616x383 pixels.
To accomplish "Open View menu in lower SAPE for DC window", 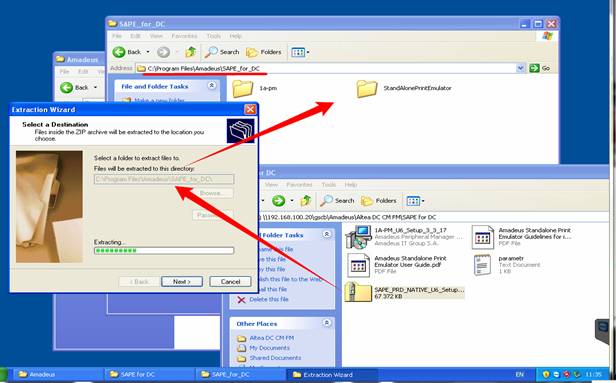I will click(271, 185).
